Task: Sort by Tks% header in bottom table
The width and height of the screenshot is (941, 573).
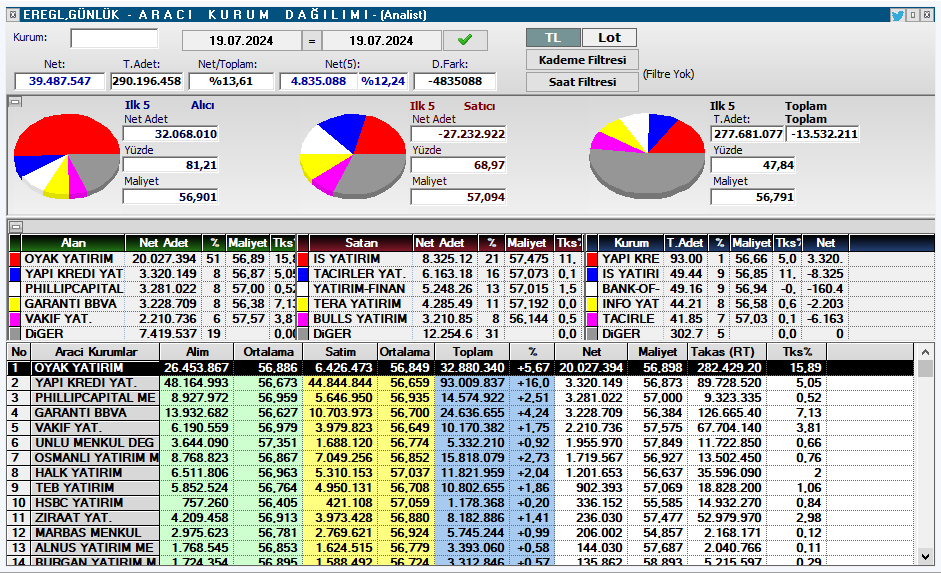Action: click(x=797, y=352)
